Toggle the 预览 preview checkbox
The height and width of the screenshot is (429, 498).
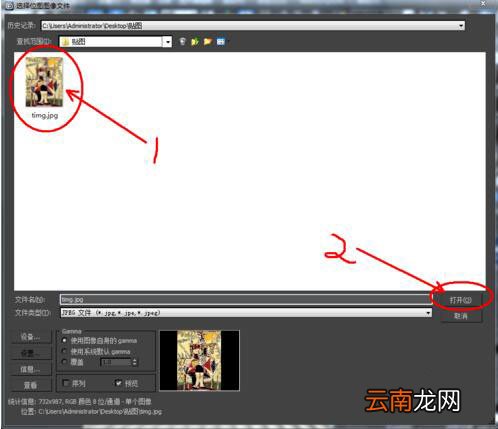click(x=118, y=383)
